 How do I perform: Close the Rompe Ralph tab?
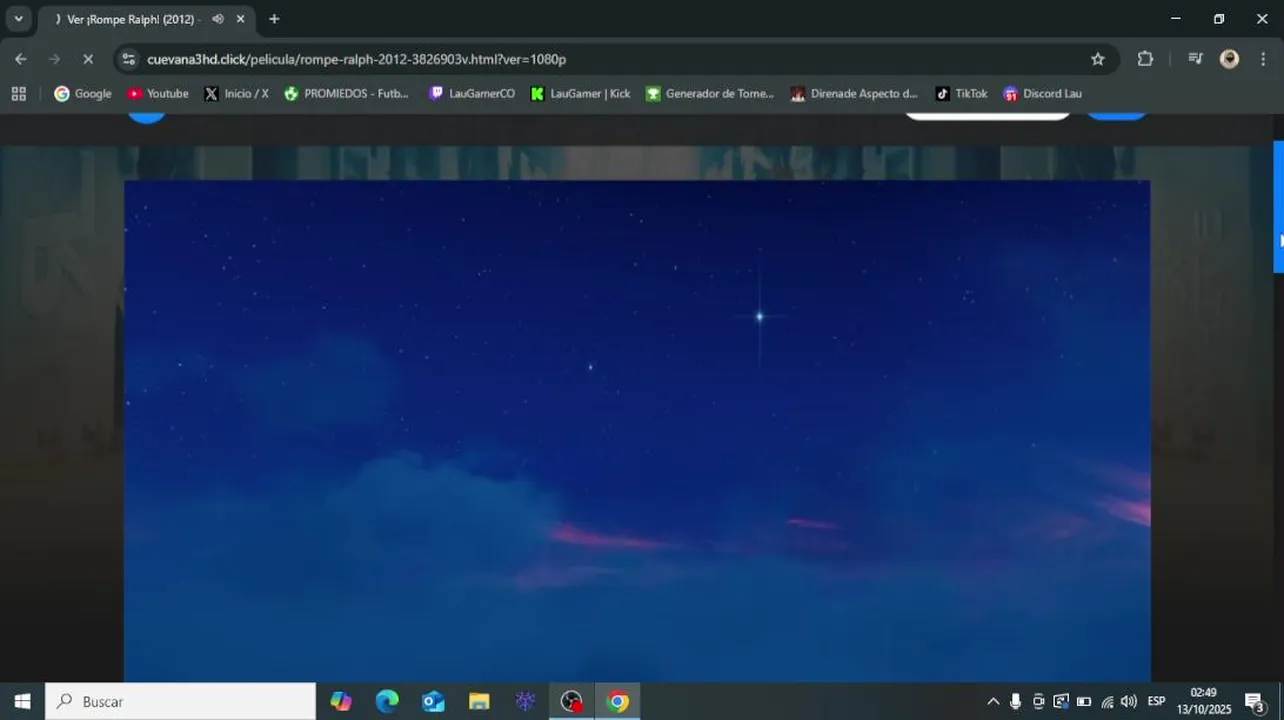pos(240,19)
